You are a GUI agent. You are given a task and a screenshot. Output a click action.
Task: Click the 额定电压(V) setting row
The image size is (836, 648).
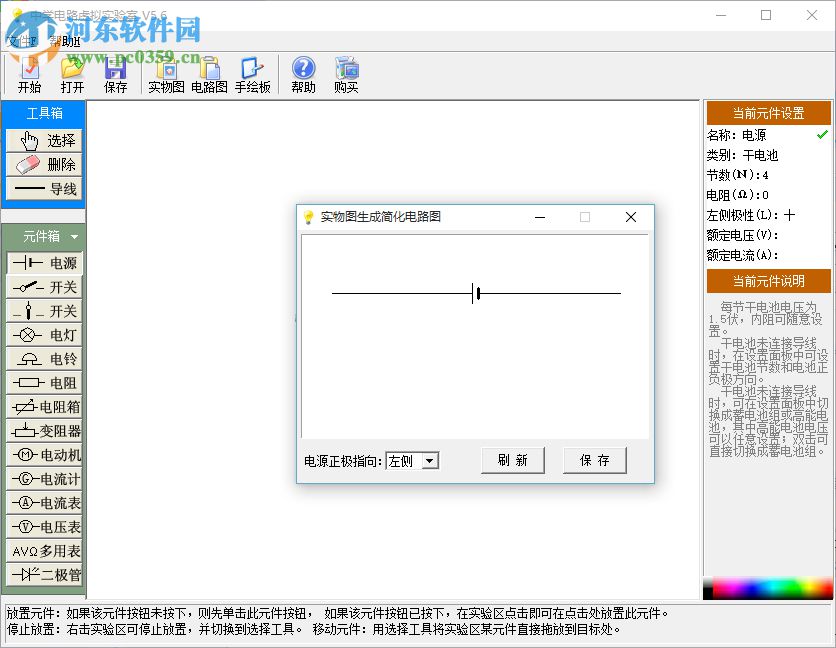[x=742, y=235]
